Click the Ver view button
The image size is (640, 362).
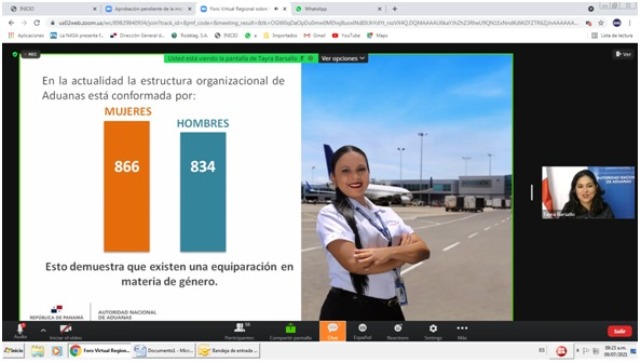pyautogui.click(x=623, y=54)
